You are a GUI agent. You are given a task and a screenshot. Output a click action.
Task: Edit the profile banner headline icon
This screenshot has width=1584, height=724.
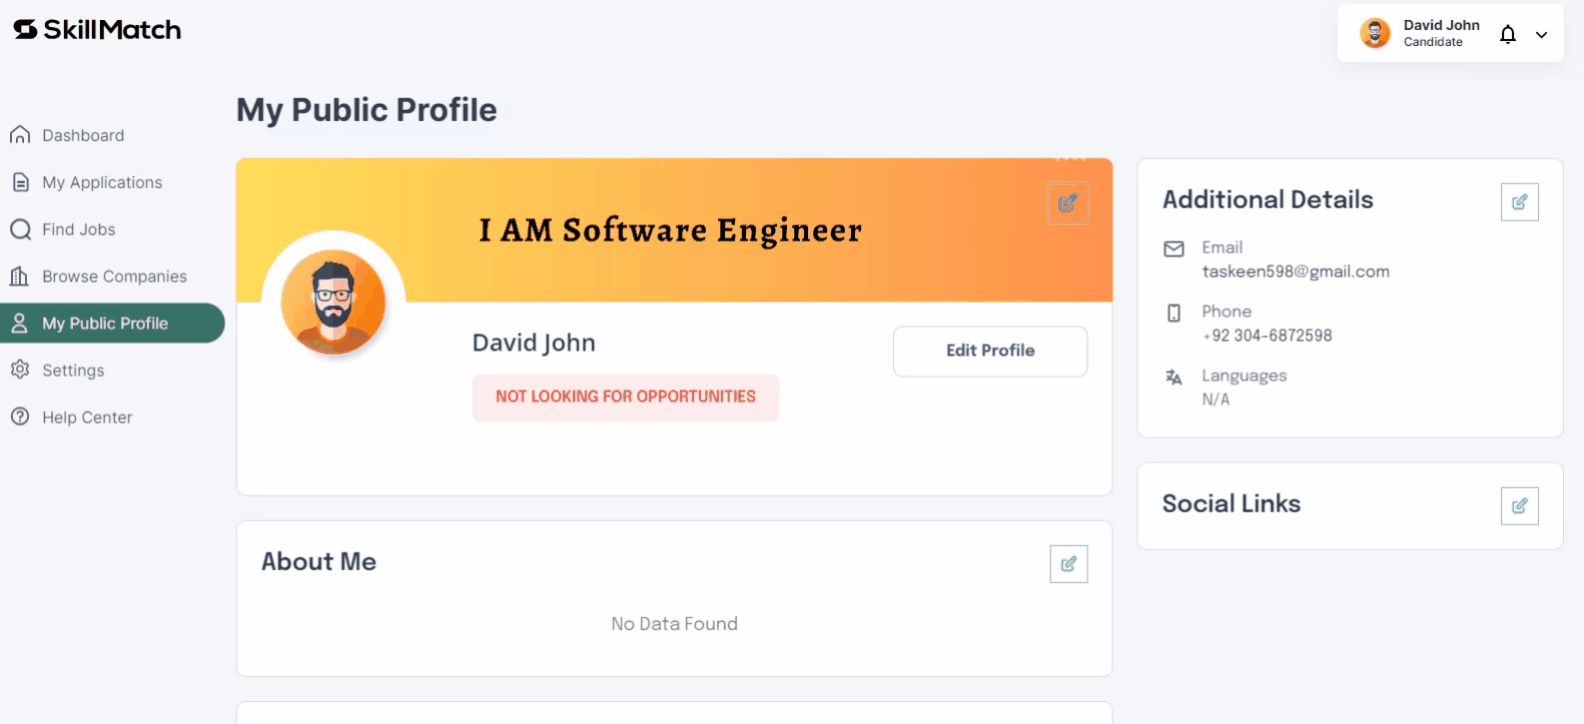tap(1068, 203)
